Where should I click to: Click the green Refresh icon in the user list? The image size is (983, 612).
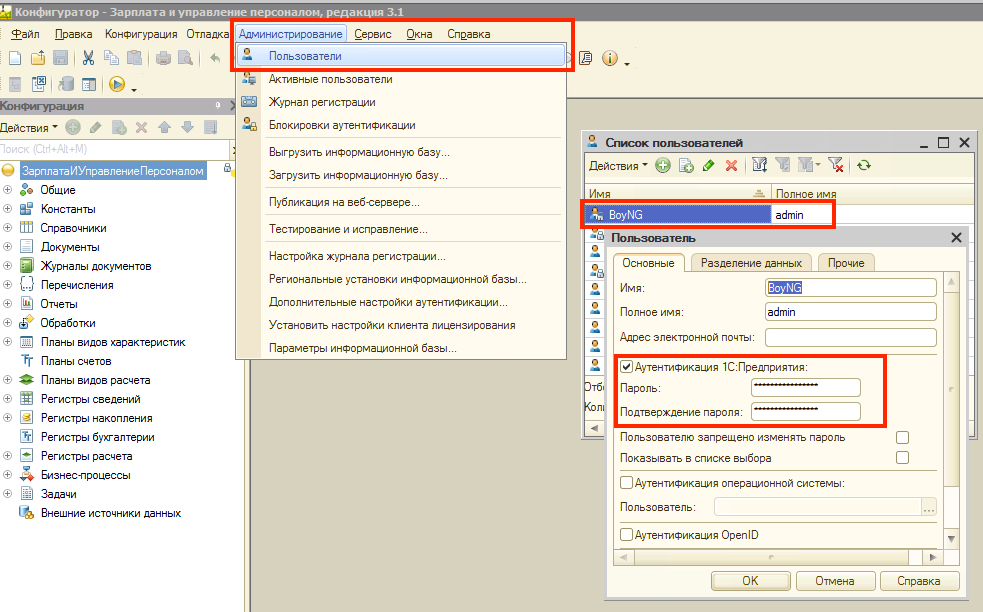tap(863, 165)
